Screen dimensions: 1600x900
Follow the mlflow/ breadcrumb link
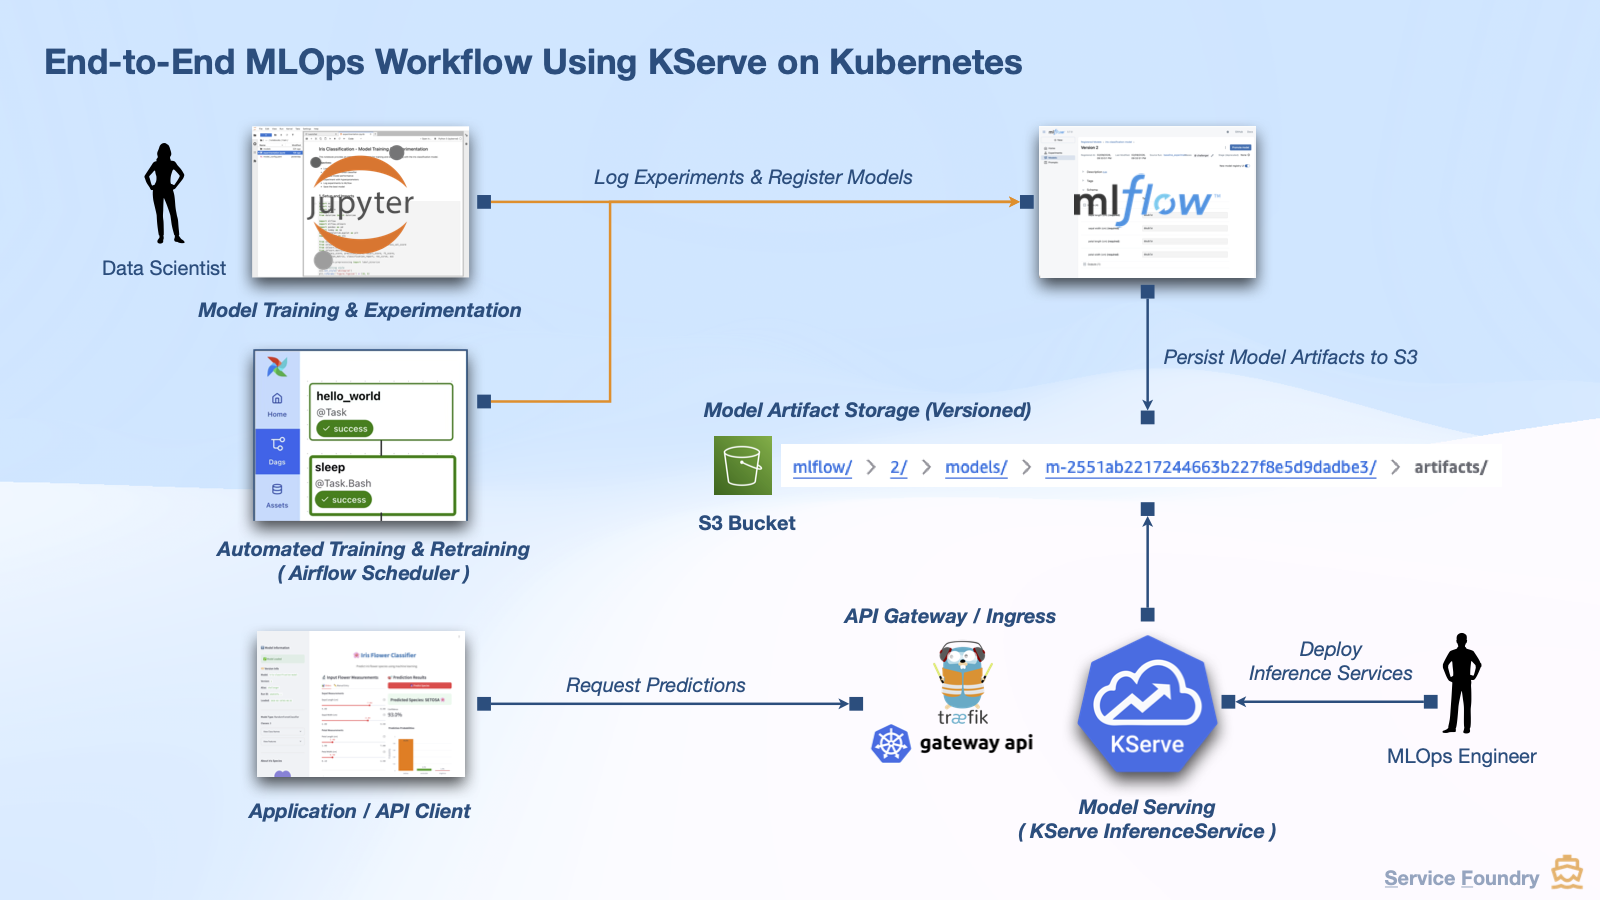(x=821, y=466)
